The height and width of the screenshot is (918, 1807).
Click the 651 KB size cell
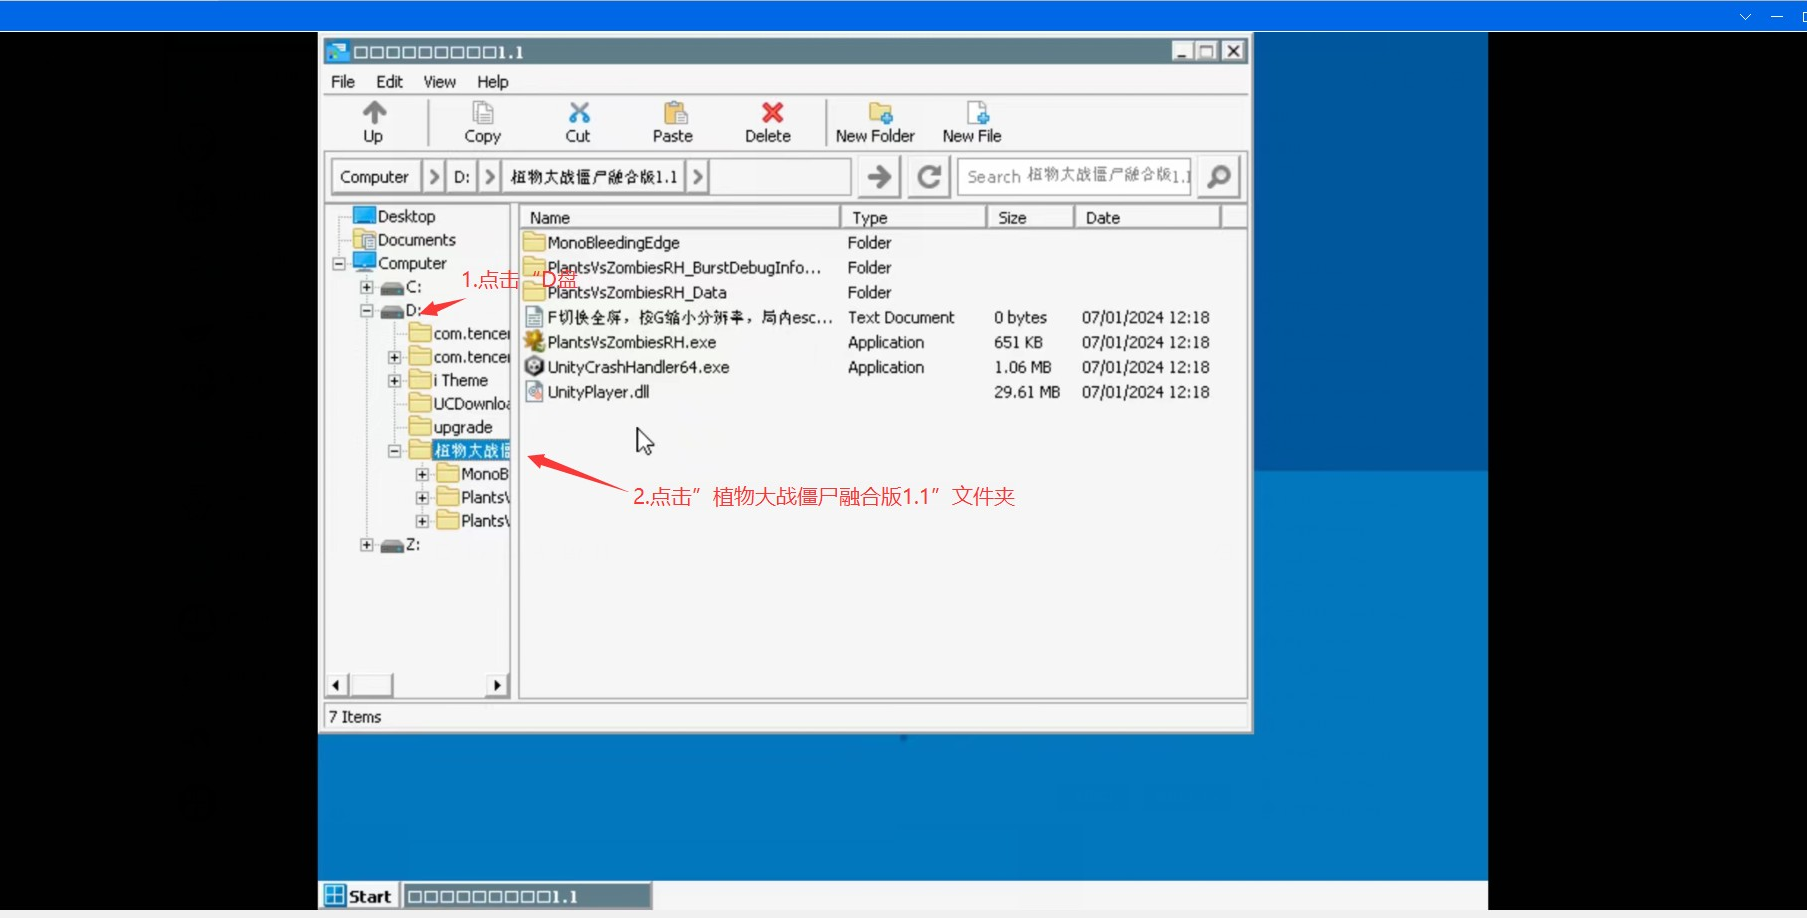point(1019,342)
